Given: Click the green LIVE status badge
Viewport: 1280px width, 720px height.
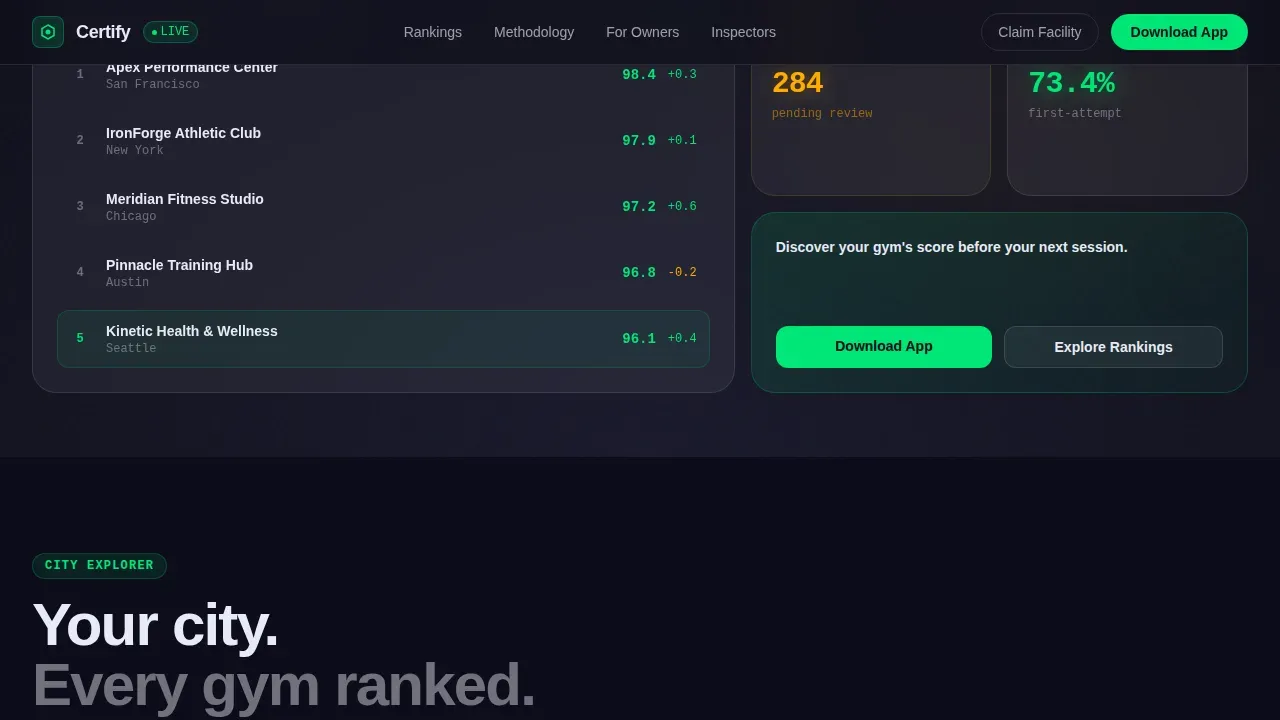Looking at the screenshot, I should (x=170, y=32).
